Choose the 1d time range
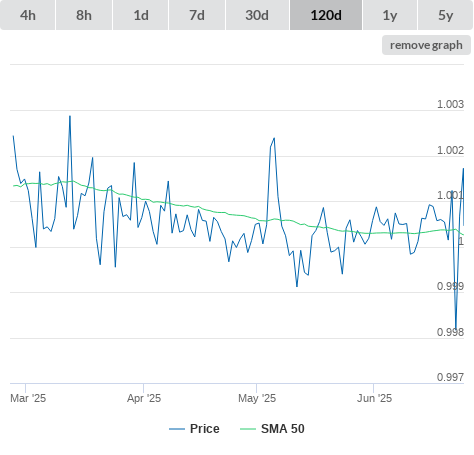 point(141,15)
